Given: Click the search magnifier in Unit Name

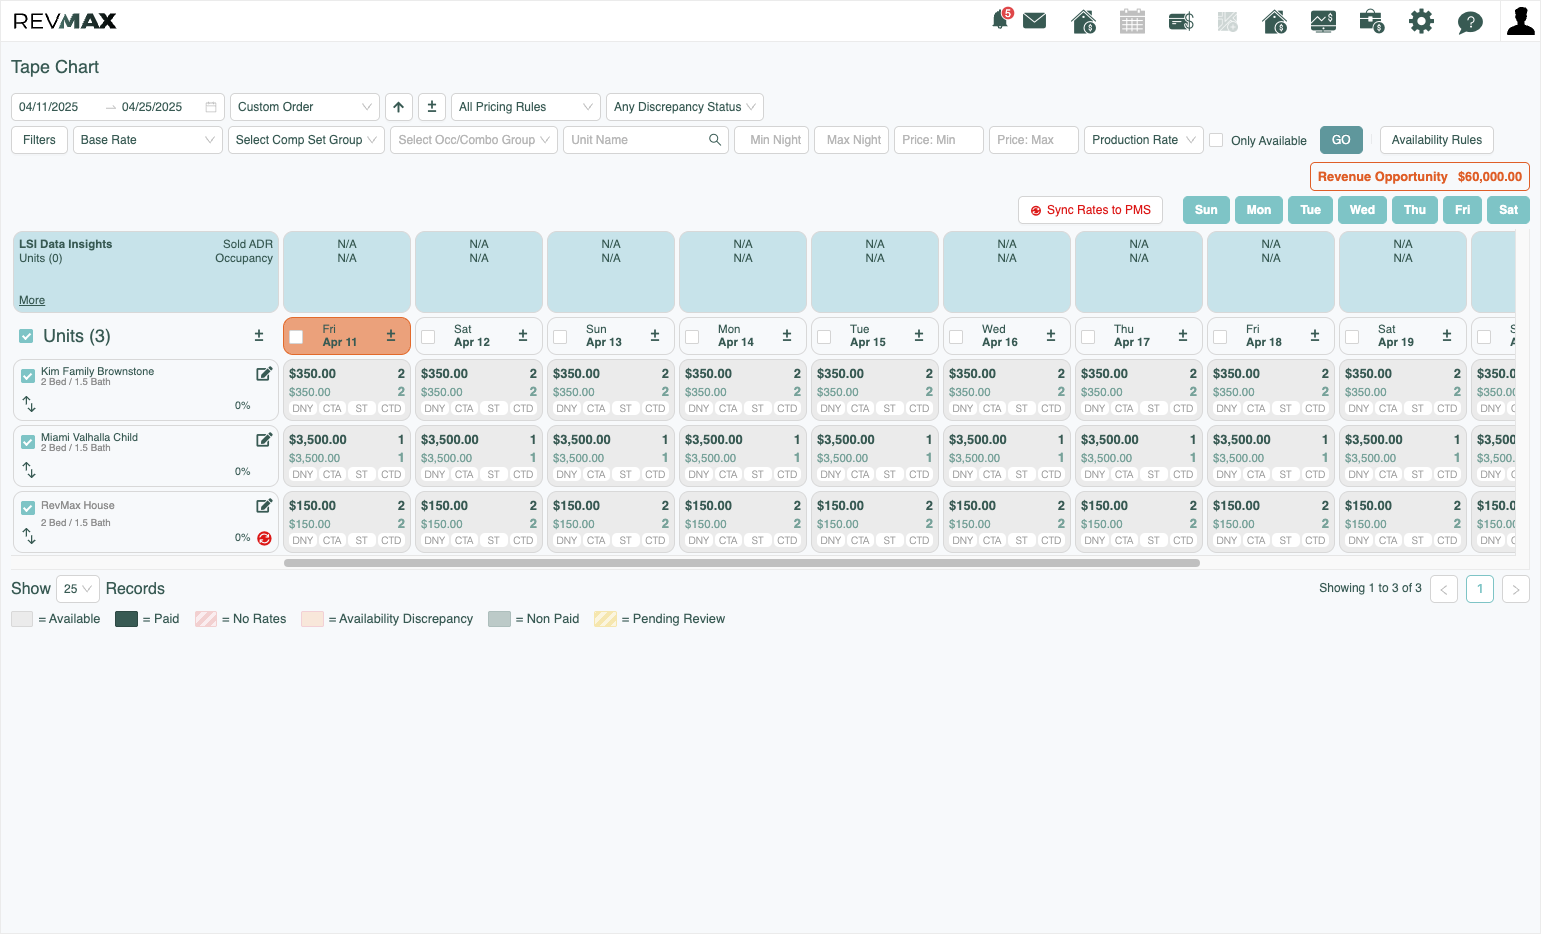Looking at the screenshot, I should (715, 140).
